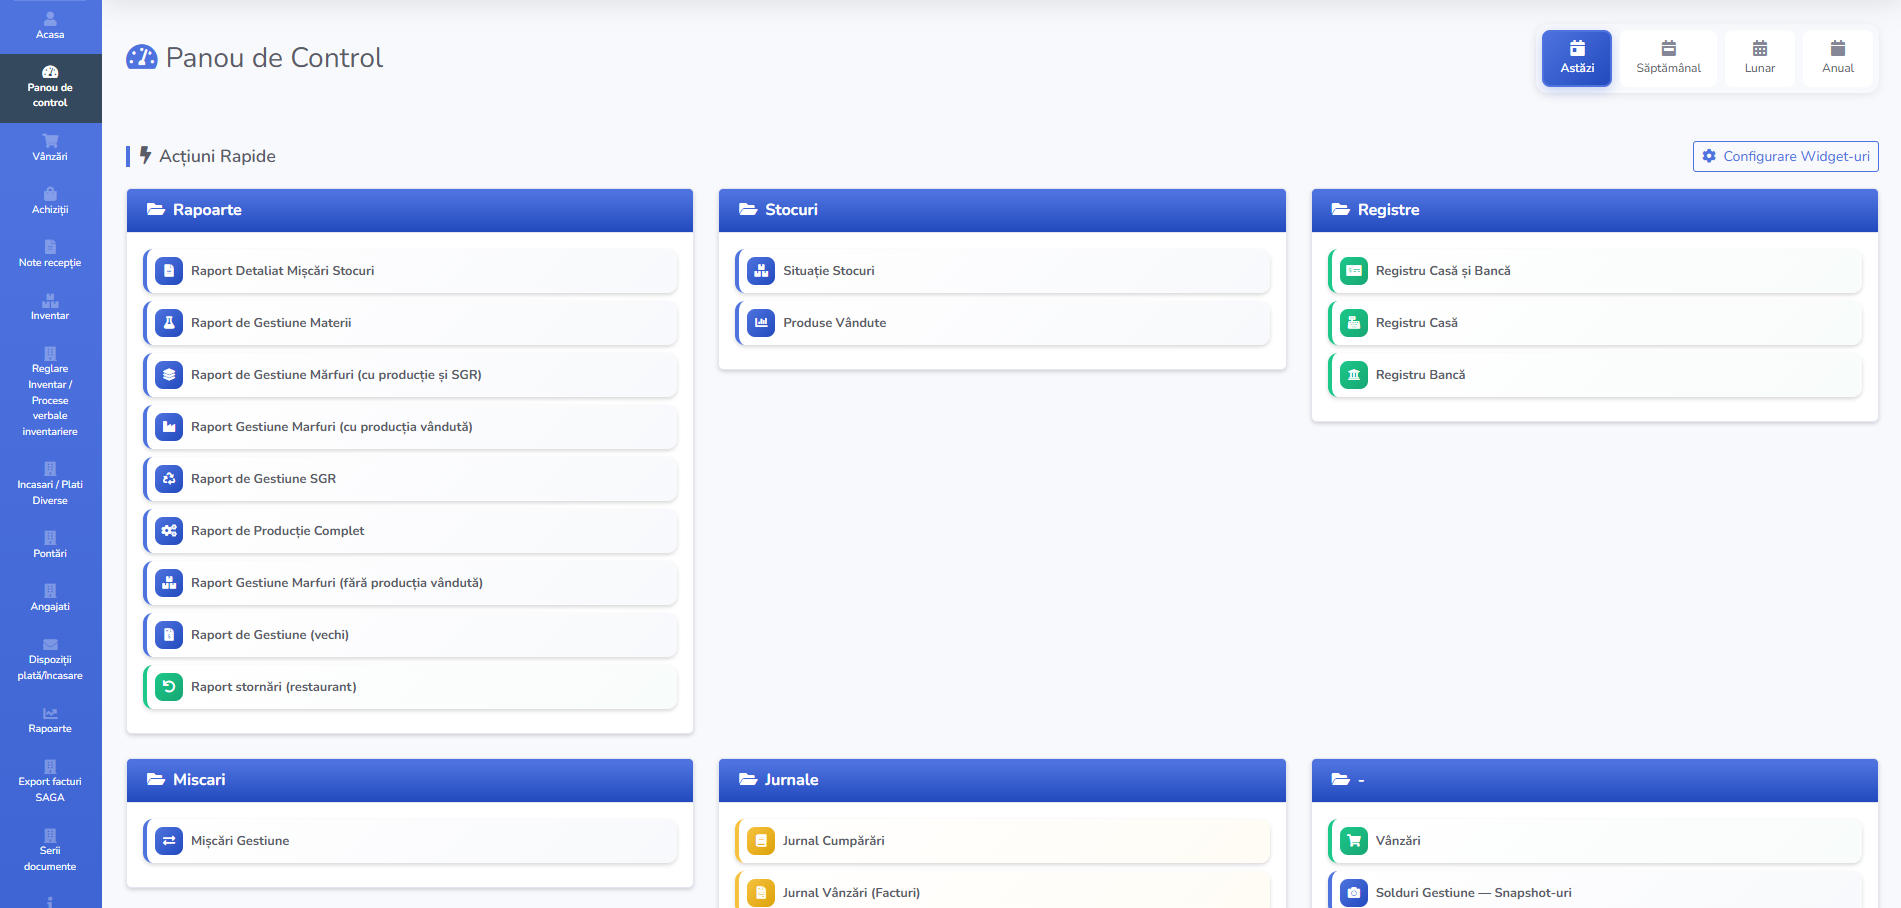Click Jurnal Cumpărări yellow book icon
This screenshot has height=908, width=1901.
[x=761, y=841]
